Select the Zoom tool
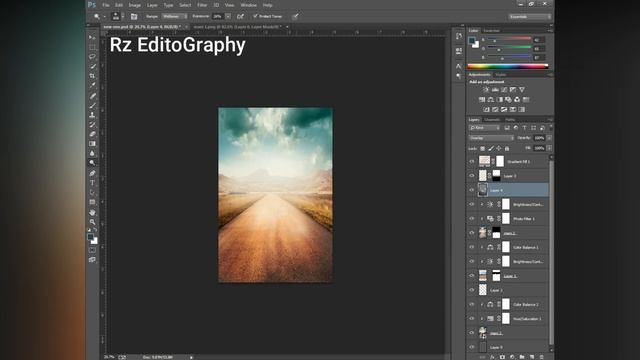The height and width of the screenshot is (360, 640). pos(92,222)
